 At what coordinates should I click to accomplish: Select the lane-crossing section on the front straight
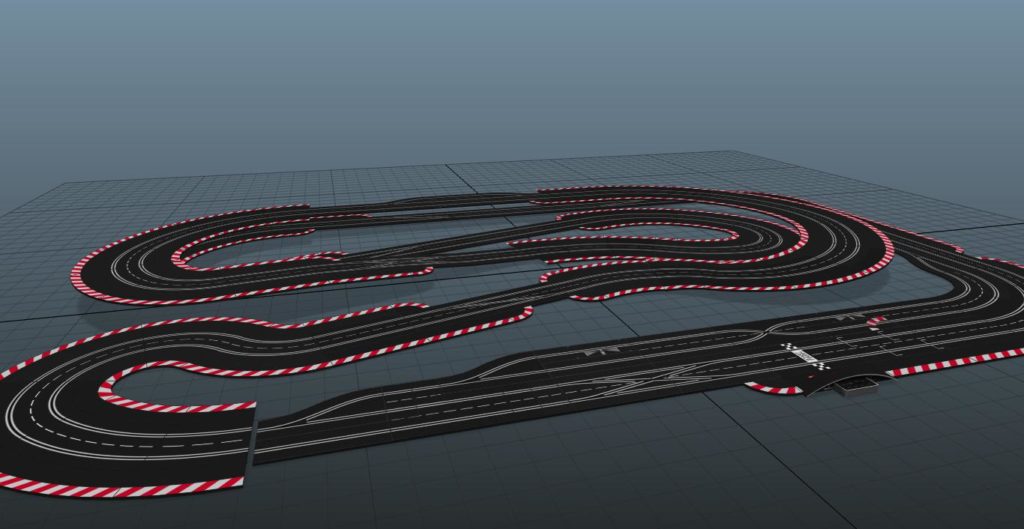tap(653, 378)
